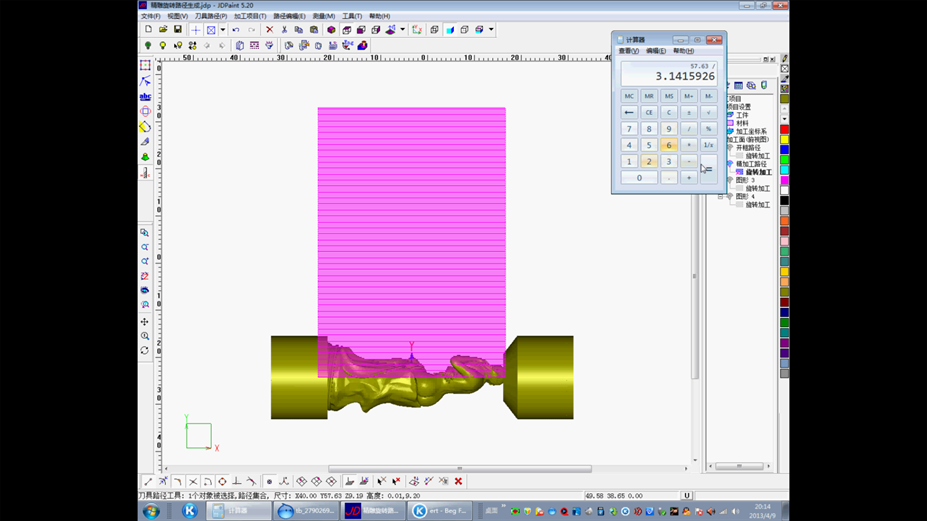This screenshot has height=521, width=927.
Task: Click the New file icon
Action: (x=148, y=30)
